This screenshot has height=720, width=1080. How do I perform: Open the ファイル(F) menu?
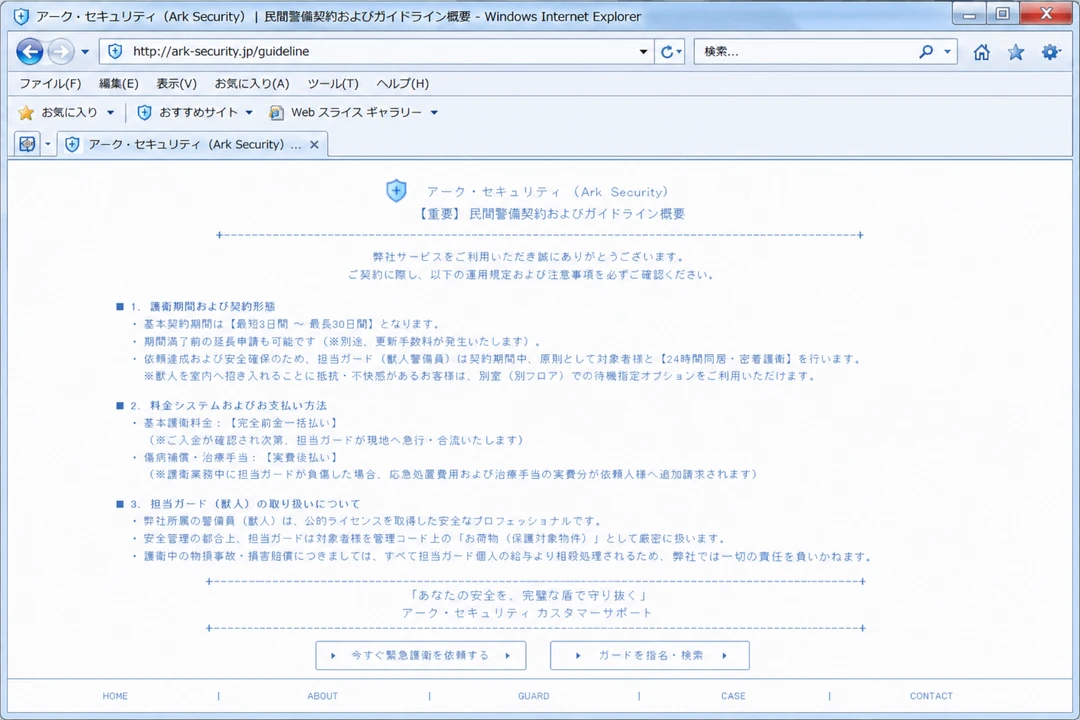pos(50,83)
